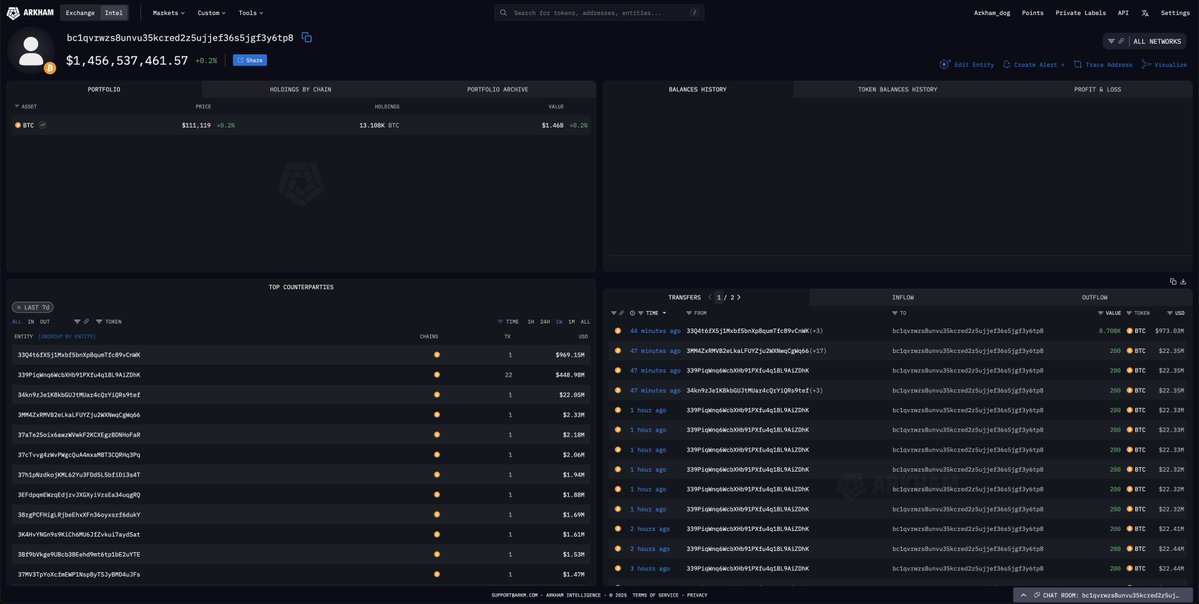1199x604 pixels.
Task: Select the 24H time range filter
Action: pos(545,322)
